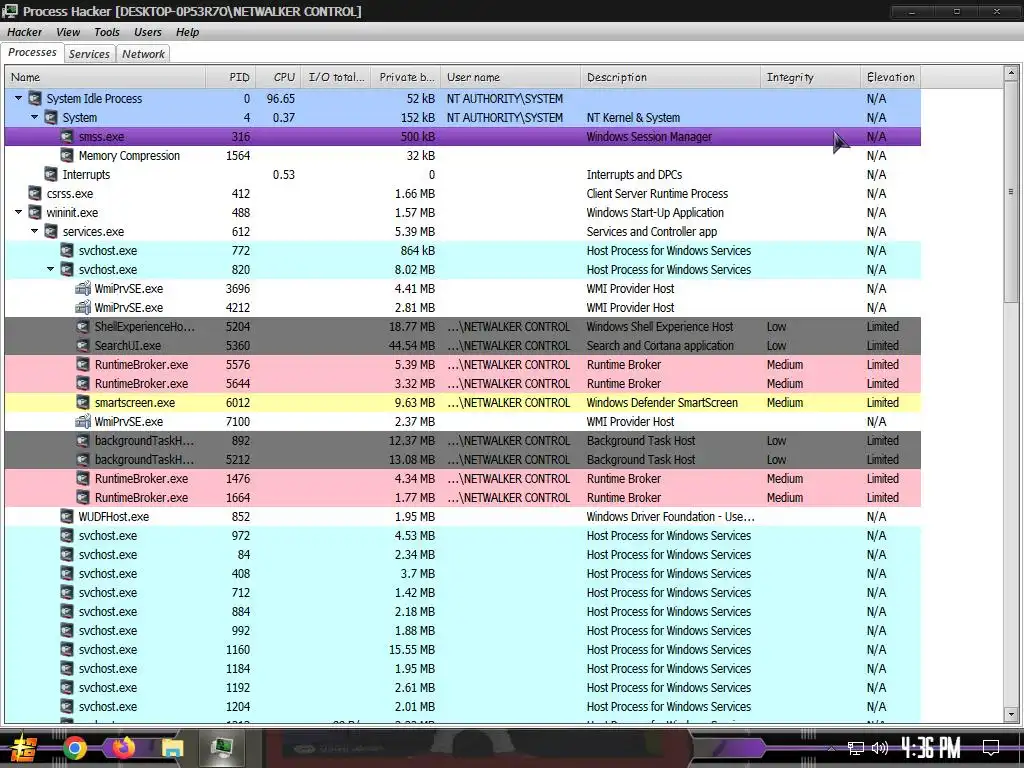The width and height of the screenshot is (1024, 768).
Task: Collapse the System Idle Process tree
Action: pyautogui.click(x=18, y=99)
